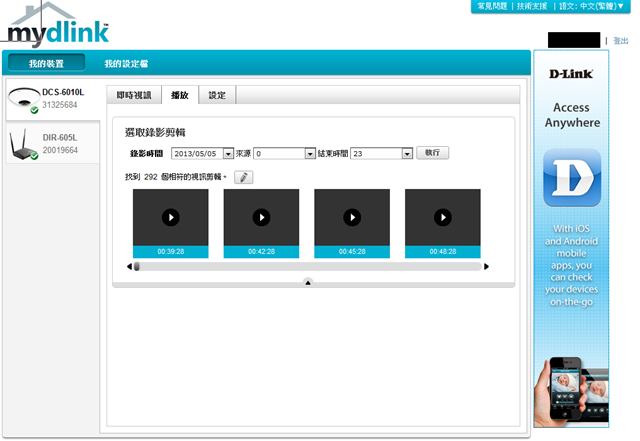
Task: Click the 選取錄影剪輯 heading
Action: click(x=155, y=133)
